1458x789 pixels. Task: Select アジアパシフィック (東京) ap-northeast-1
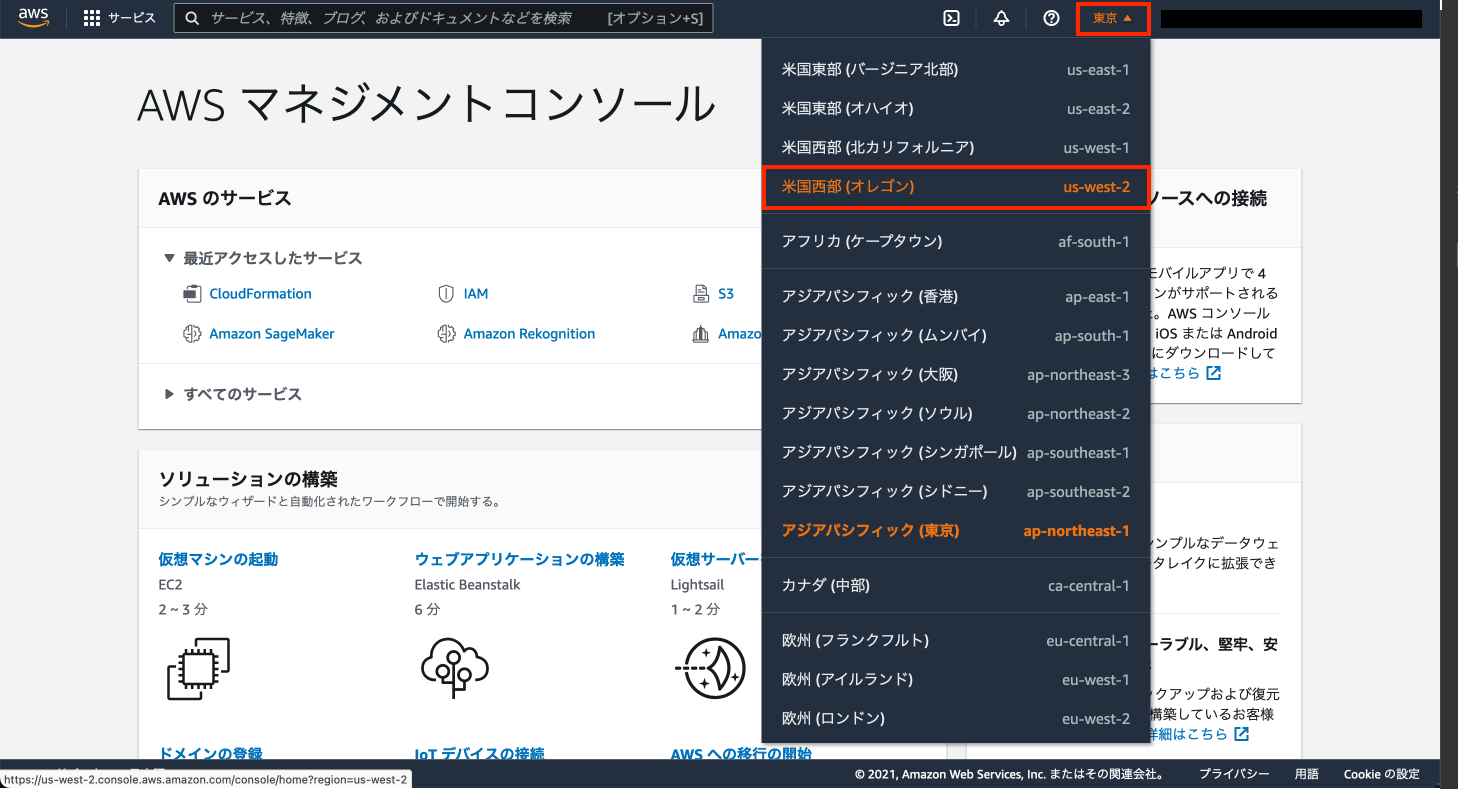956,530
